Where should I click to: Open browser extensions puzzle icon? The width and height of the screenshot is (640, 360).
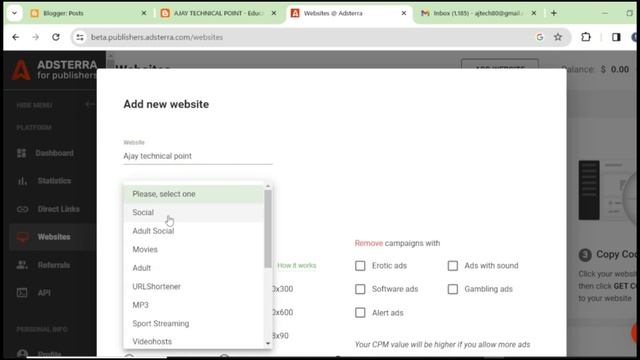[x=586, y=37]
